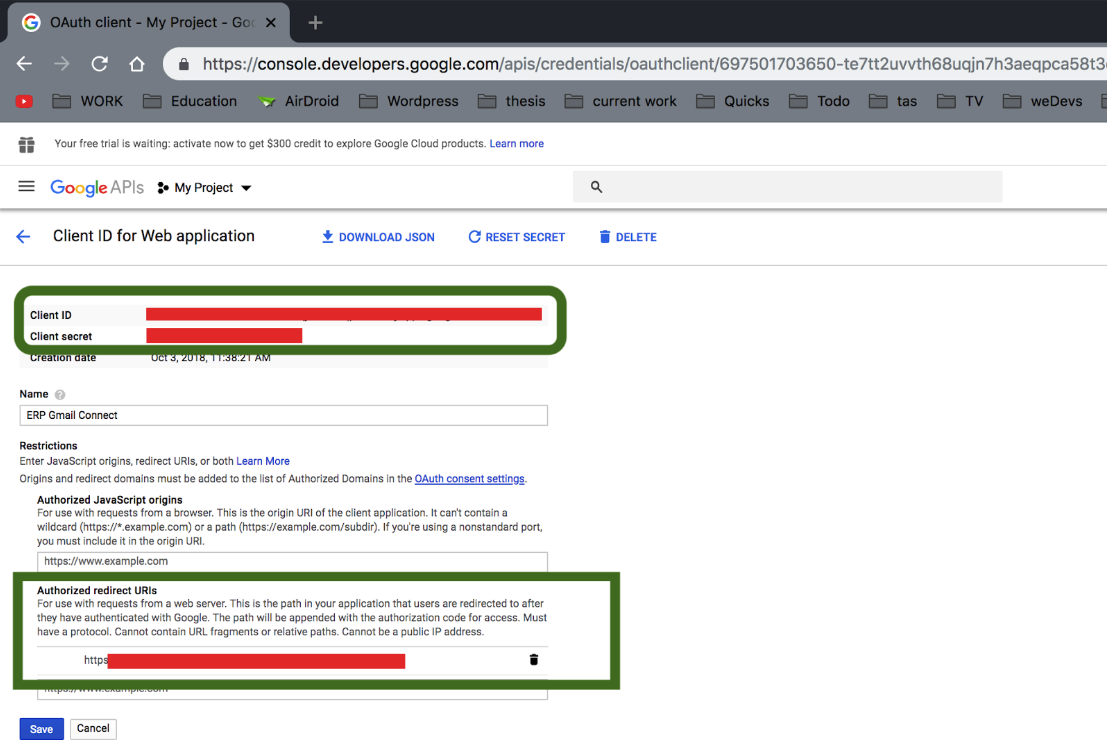
Task: Go back with the browser back arrow
Action: coord(24,64)
